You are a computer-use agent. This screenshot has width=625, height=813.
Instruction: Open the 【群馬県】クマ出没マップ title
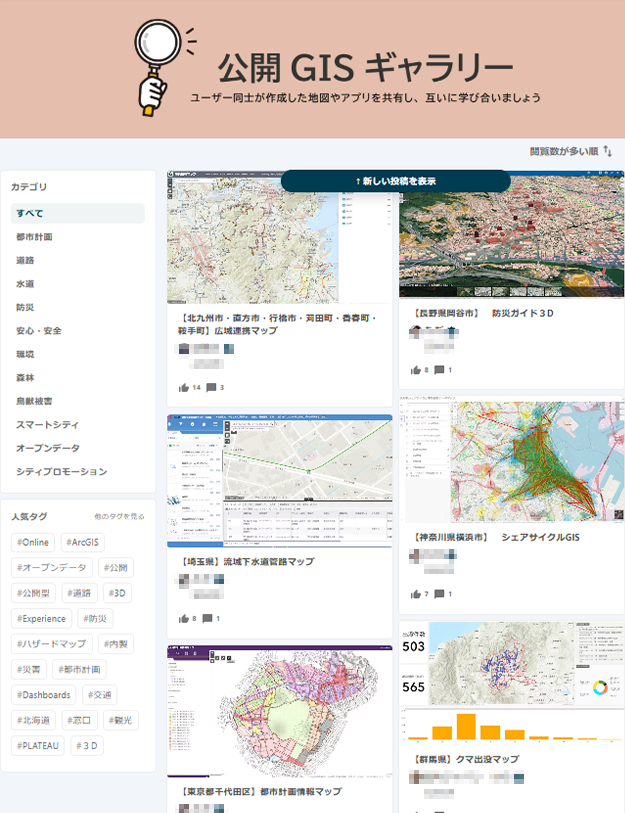pos(466,759)
